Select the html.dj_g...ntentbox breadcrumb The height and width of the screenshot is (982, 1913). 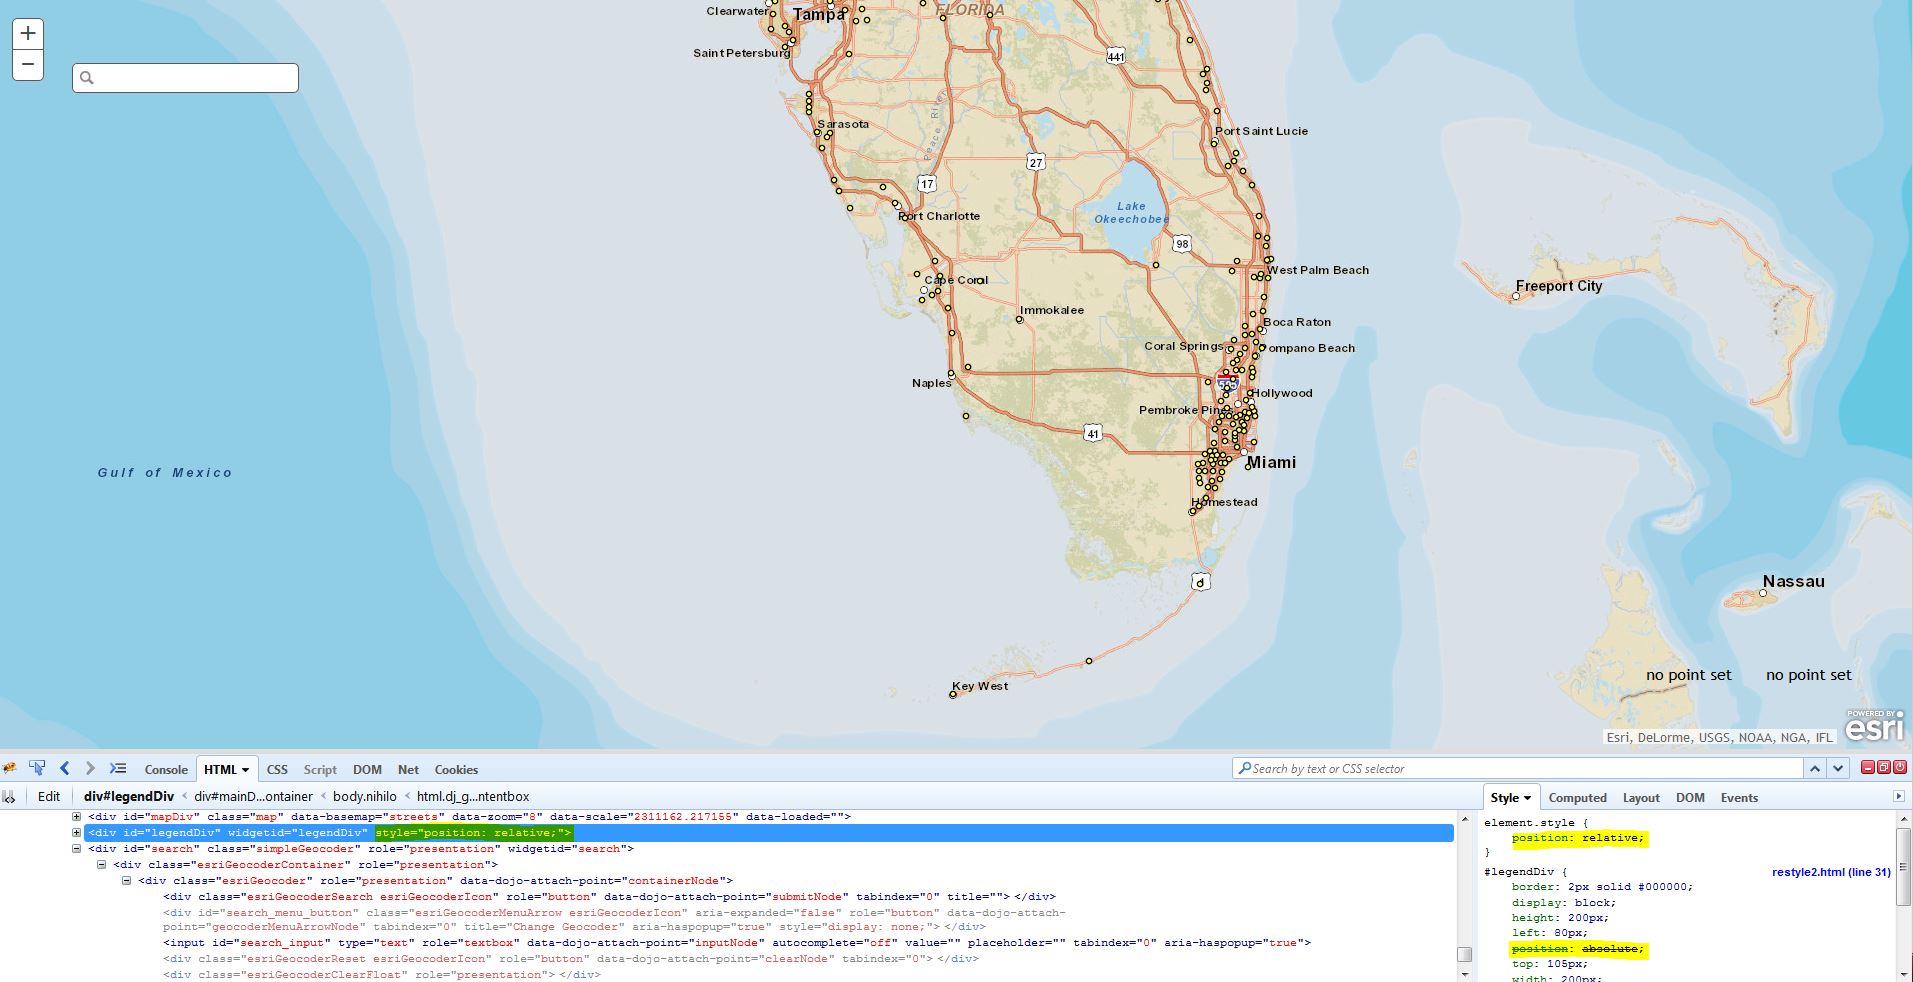pyautogui.click(x=473, y=797)
